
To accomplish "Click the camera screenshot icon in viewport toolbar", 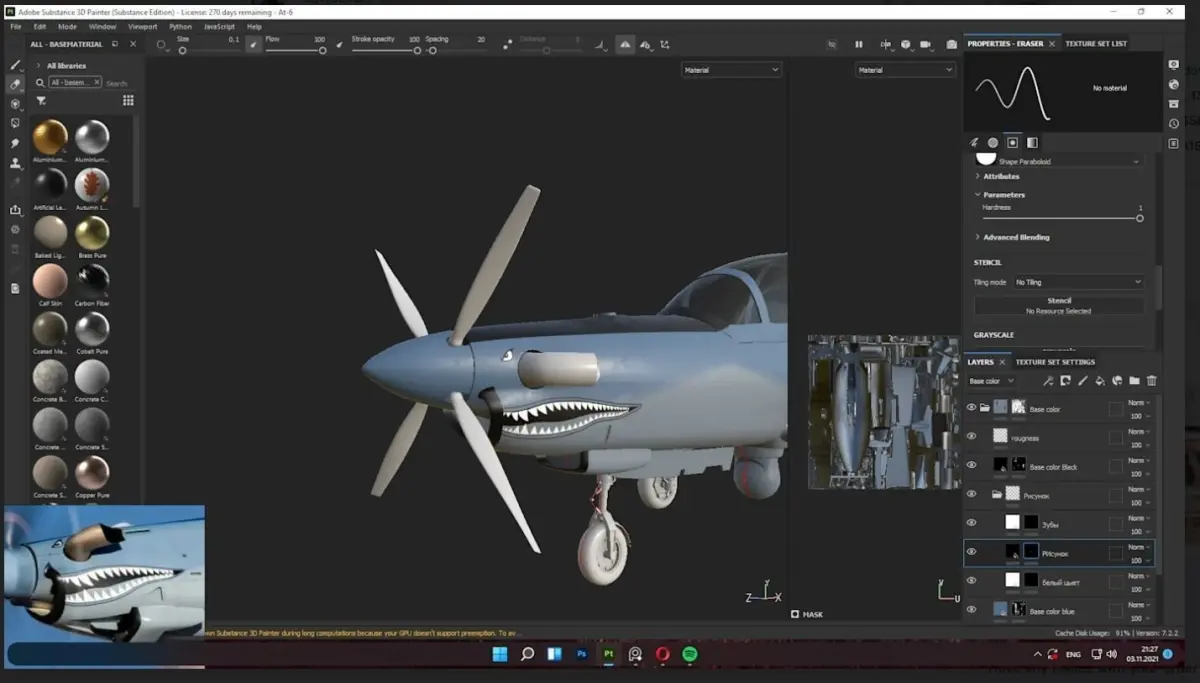I will tap(950, 45).
